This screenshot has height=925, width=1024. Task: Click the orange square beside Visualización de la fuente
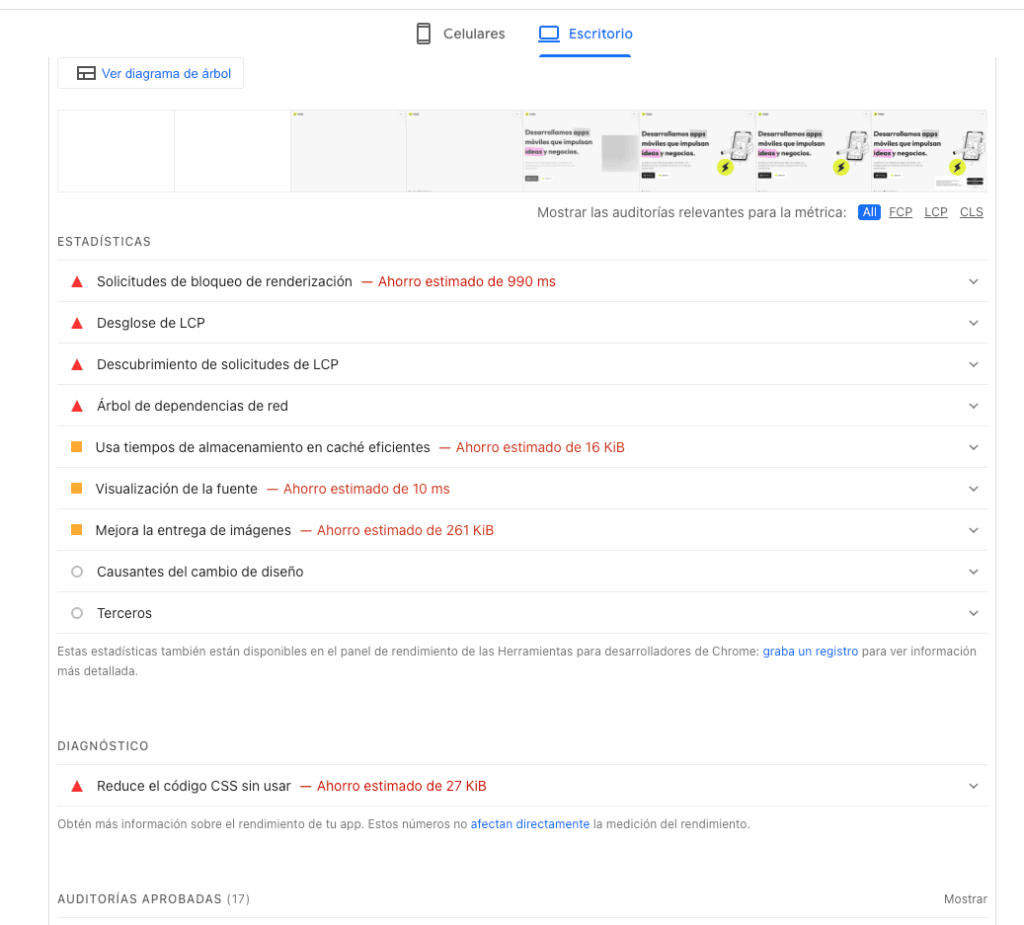(76, 488)
